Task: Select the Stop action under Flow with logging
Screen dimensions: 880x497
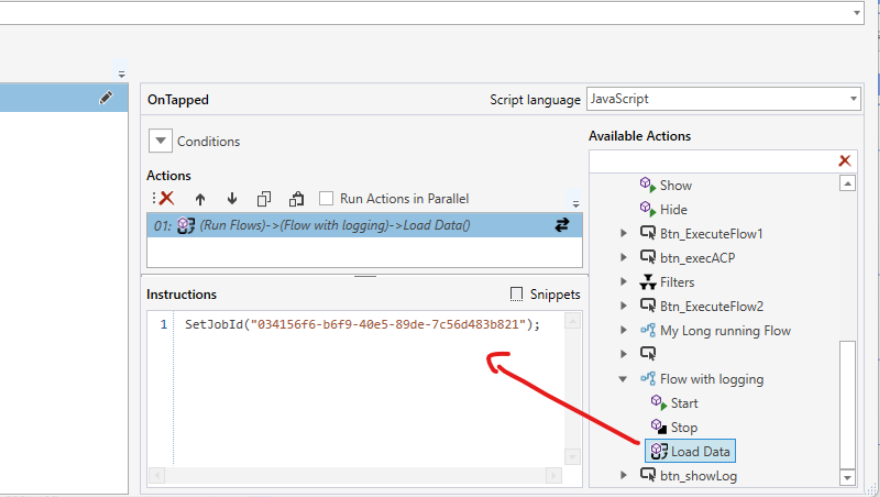Action: (x=683, y=427)
